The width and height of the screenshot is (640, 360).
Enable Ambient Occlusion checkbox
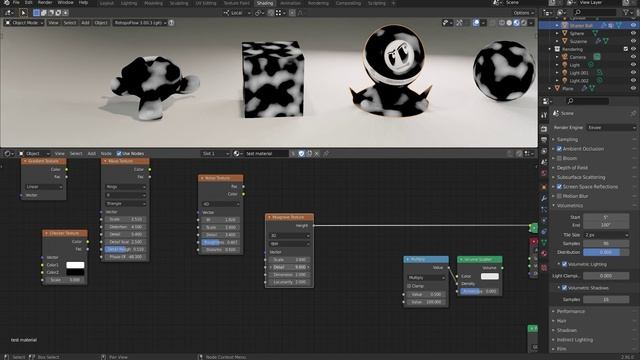point(559,149)
